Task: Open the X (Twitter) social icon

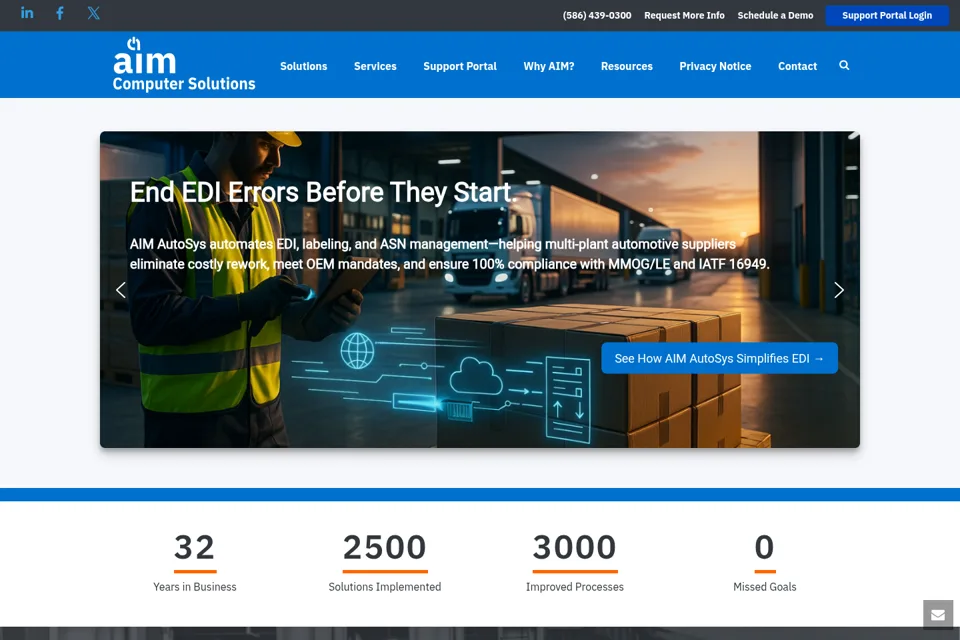Action: click(93, 13)
